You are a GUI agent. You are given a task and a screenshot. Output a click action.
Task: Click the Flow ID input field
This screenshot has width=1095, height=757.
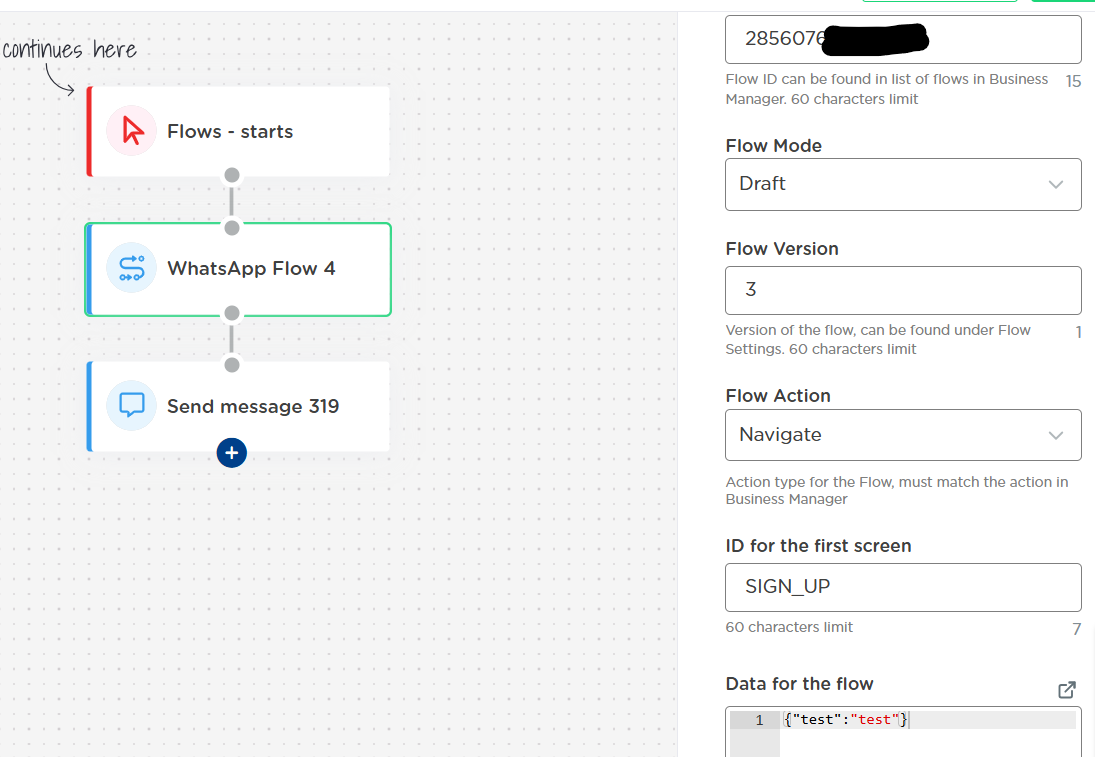(x=903, y=40)
